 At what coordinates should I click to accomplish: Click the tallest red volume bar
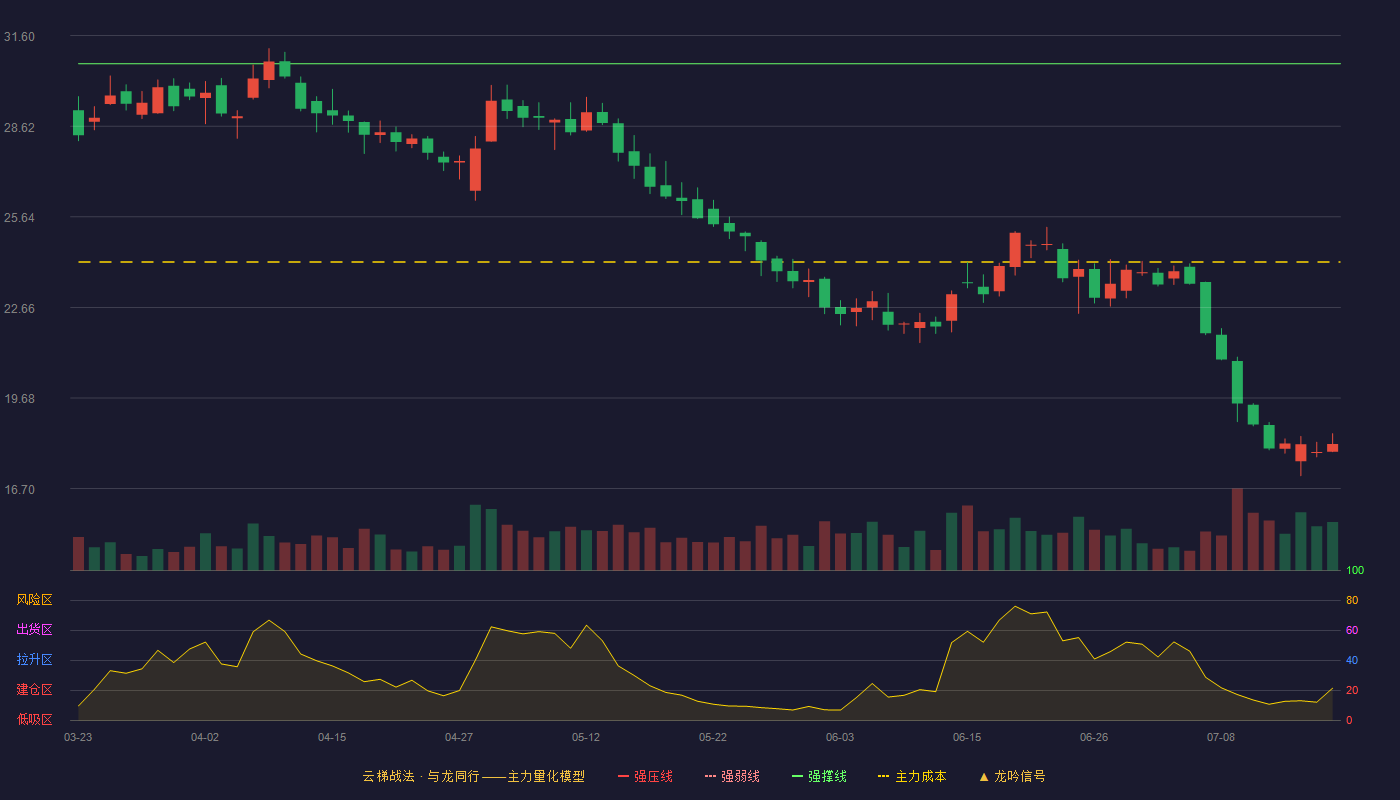[1237, 529]
